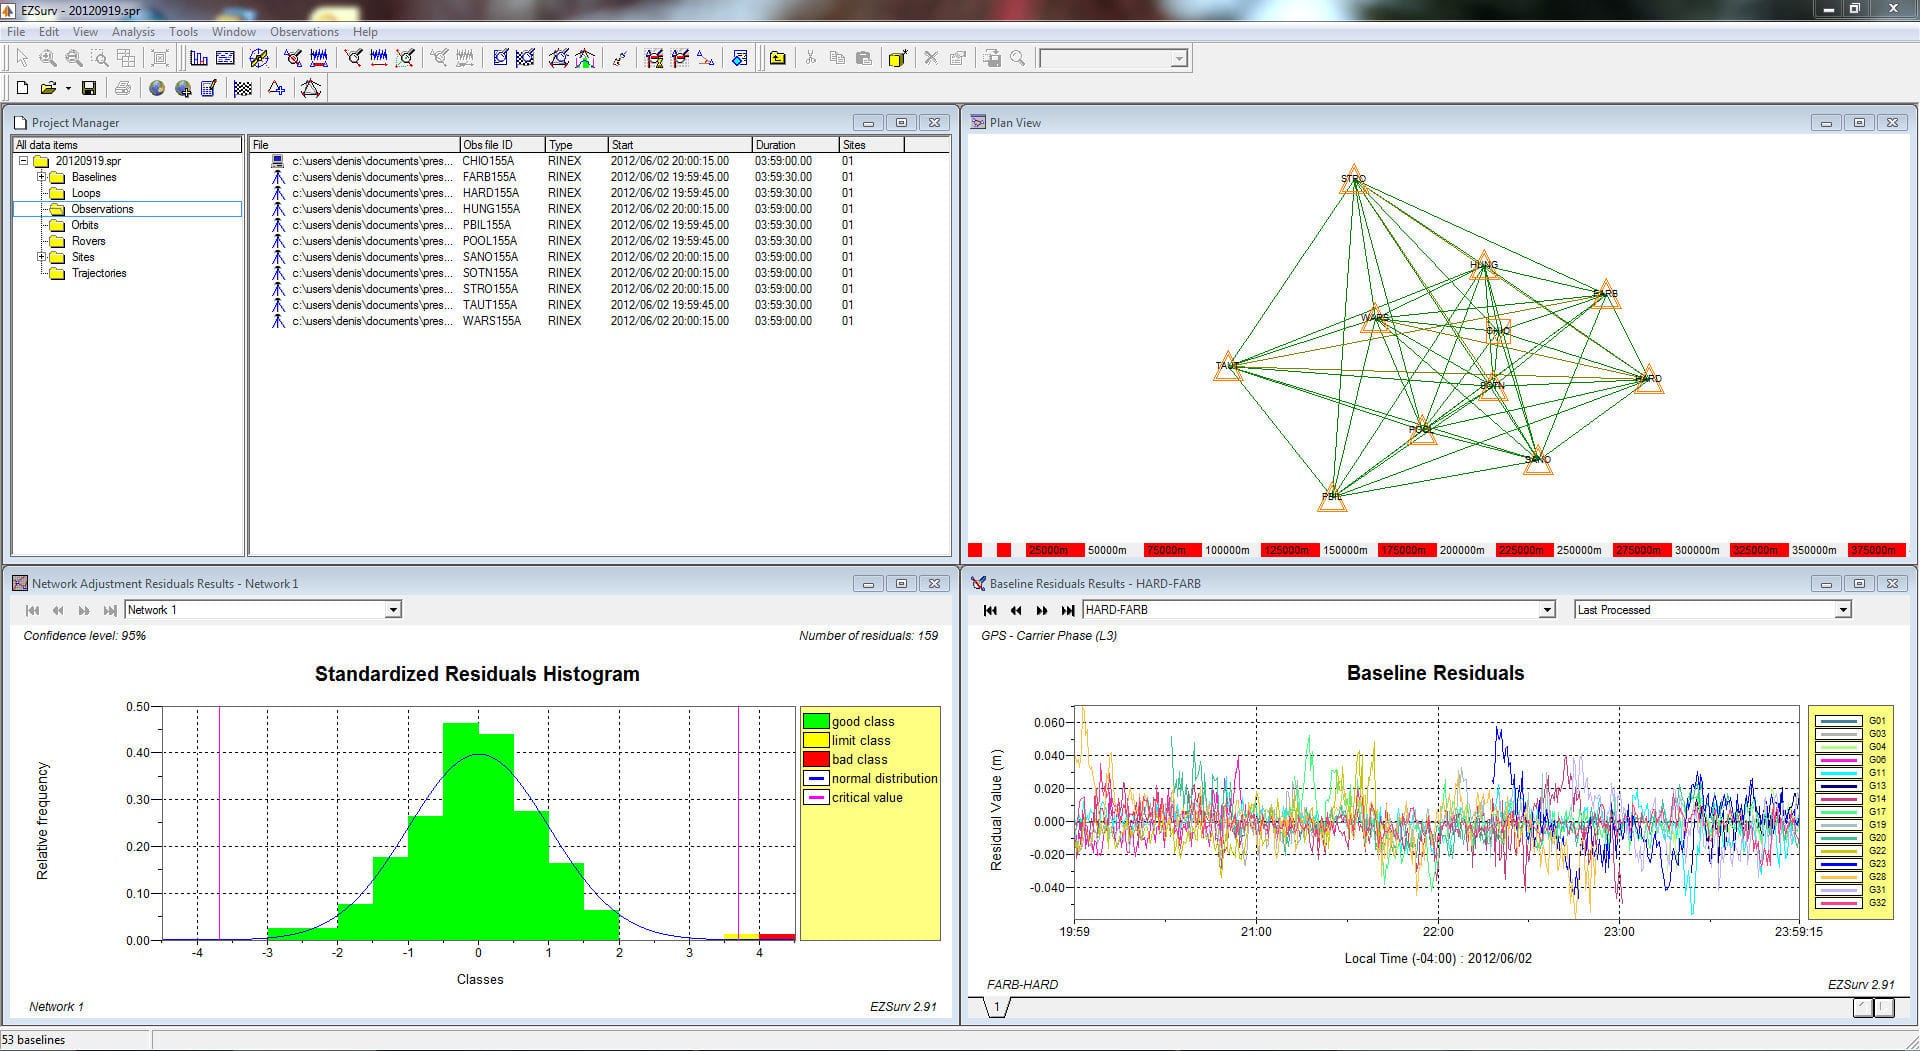Click the bar chart histogram toolbar icon
The width and height of the screenshot is (1920, 1051).
[198, 58]
